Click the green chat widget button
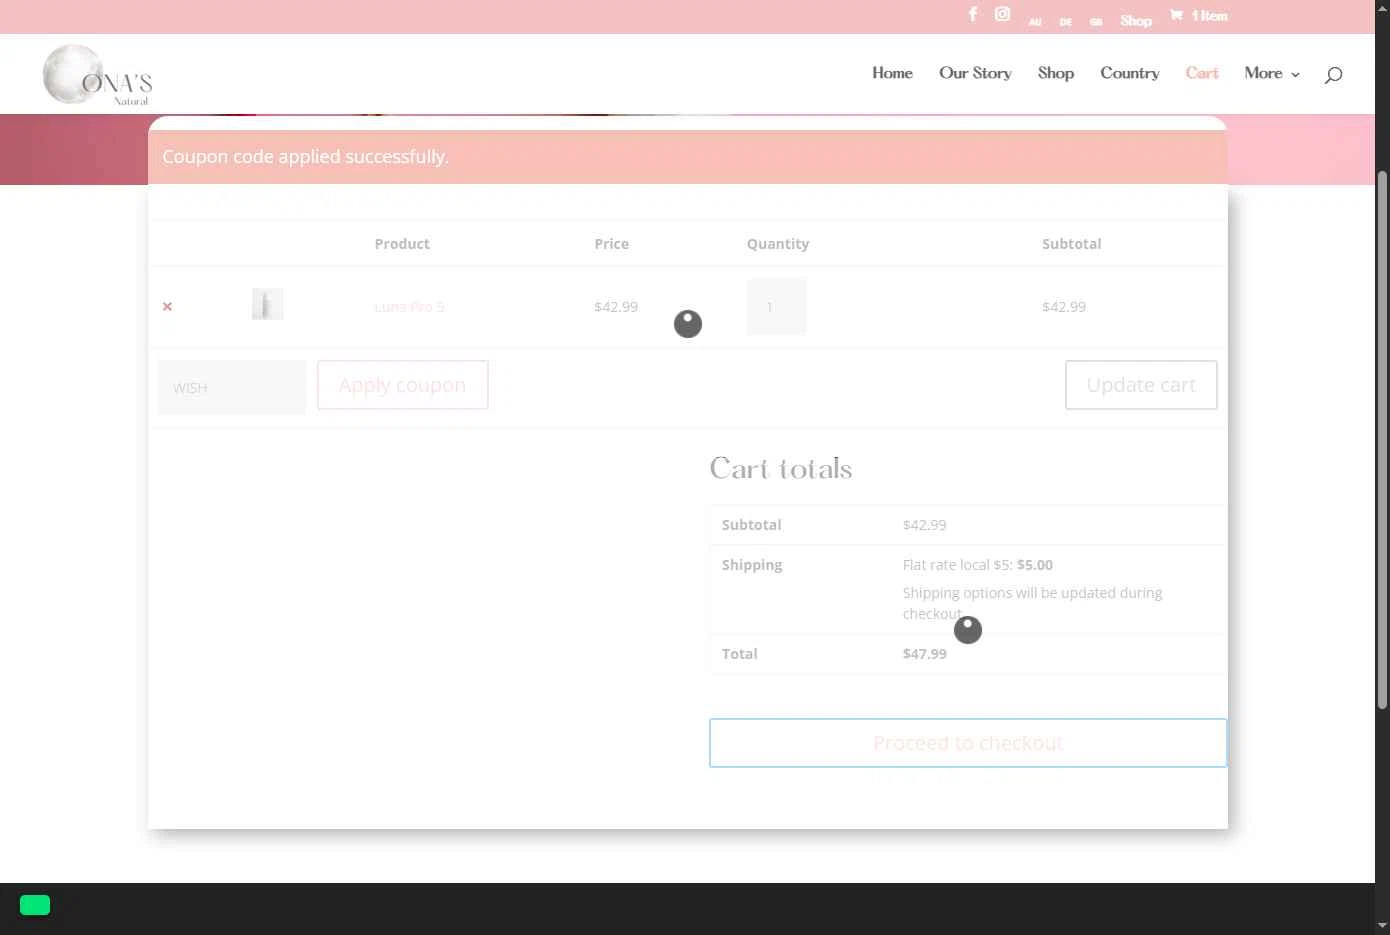 pyautogui.click(x=35, y=905)
